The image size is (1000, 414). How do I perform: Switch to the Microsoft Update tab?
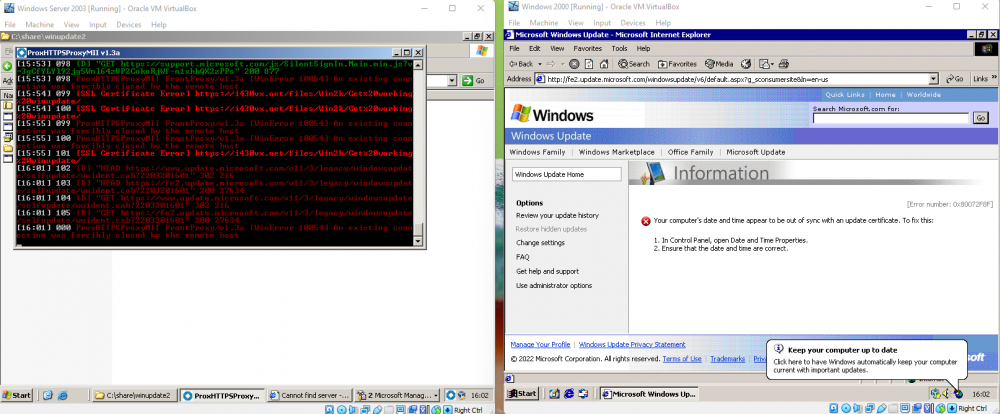pos(755,152)
